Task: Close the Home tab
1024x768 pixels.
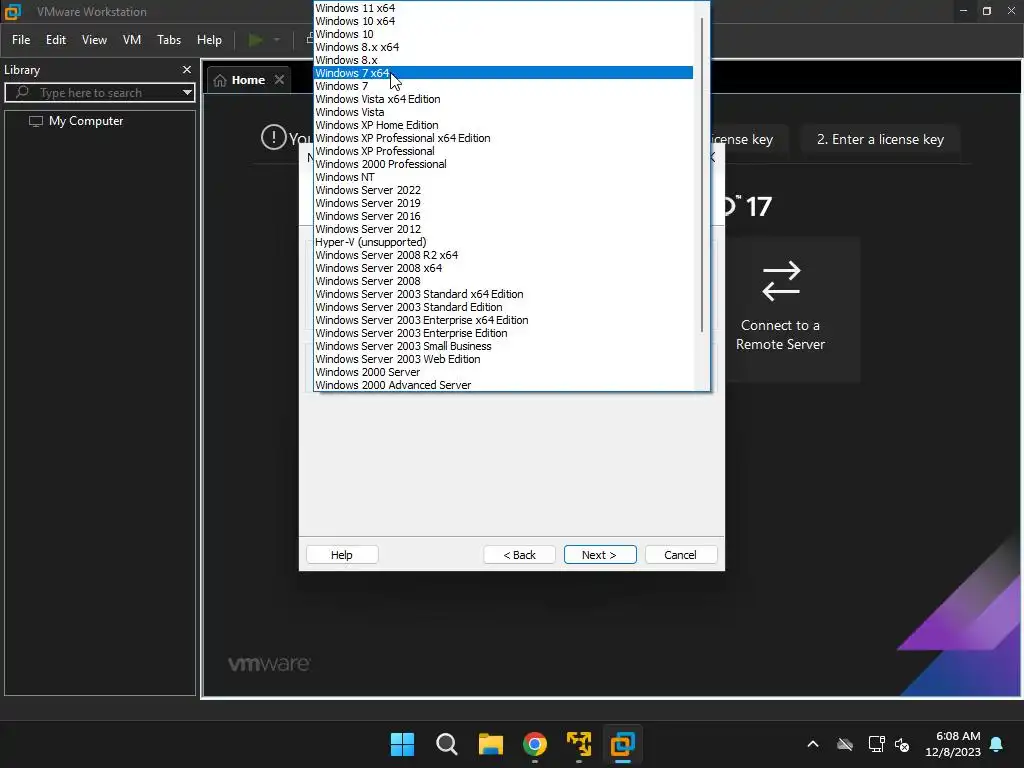Action: 280,80
